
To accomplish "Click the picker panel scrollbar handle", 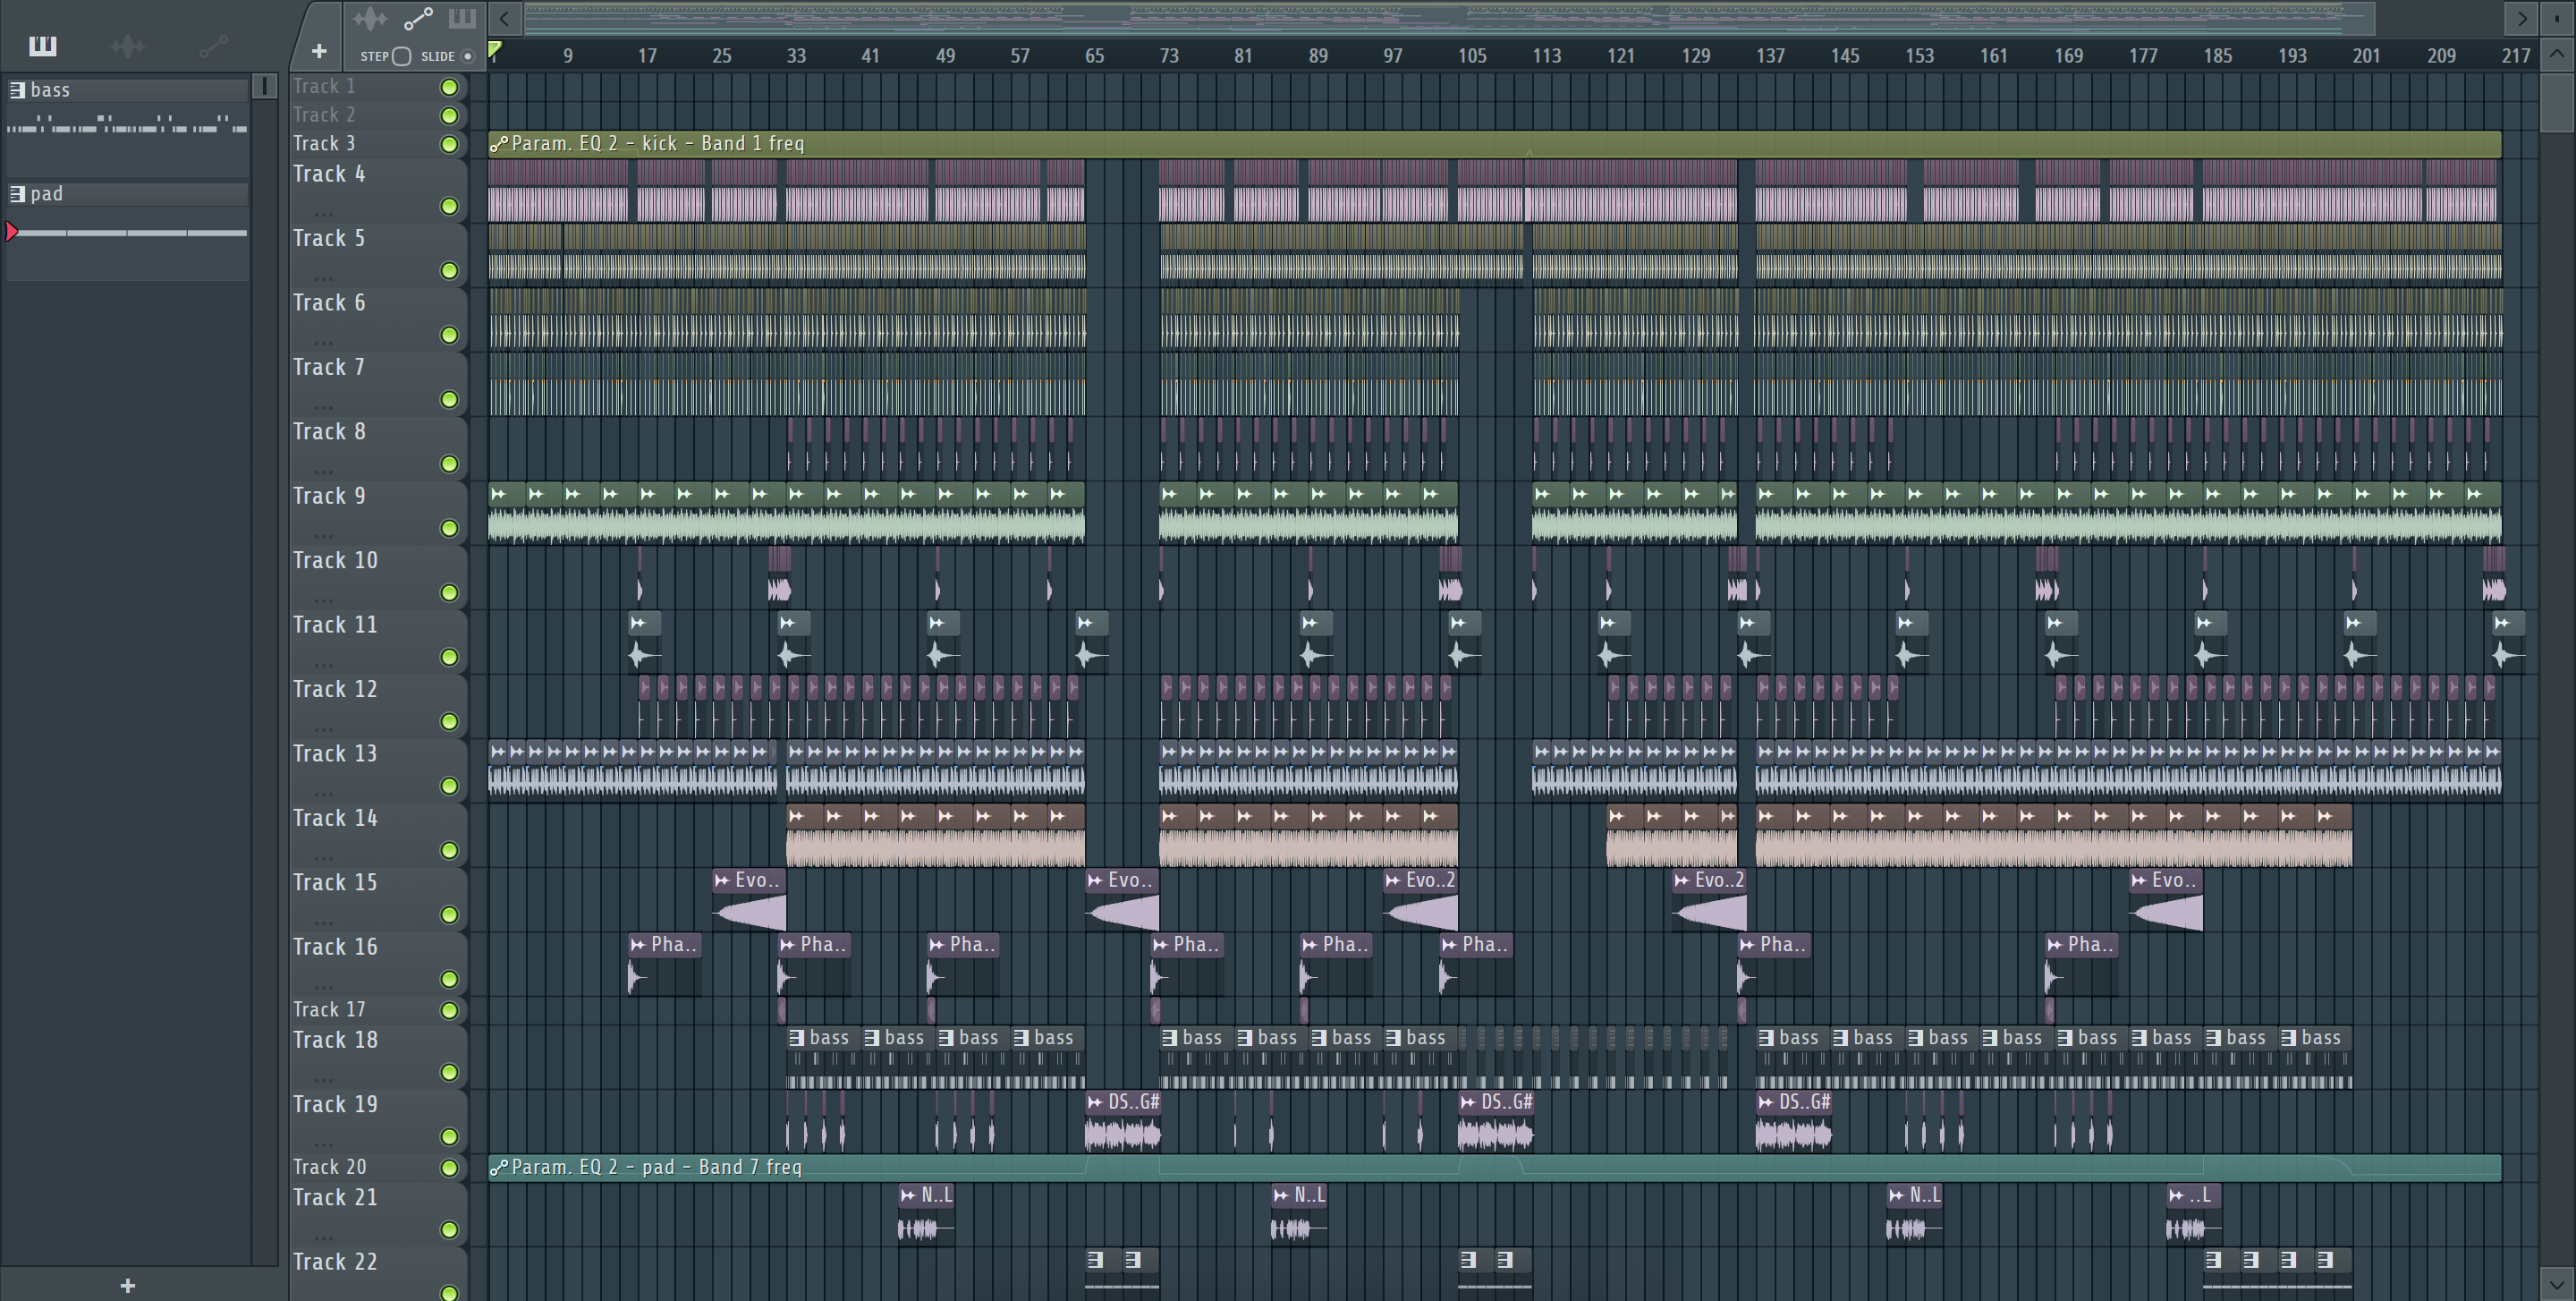I will (264, 86).
